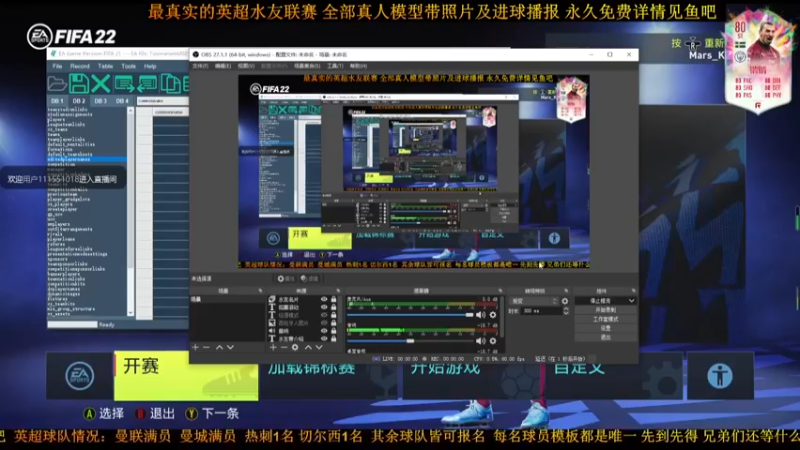
Task: Open OBS 设置 settings button
Action: point(606,328)
